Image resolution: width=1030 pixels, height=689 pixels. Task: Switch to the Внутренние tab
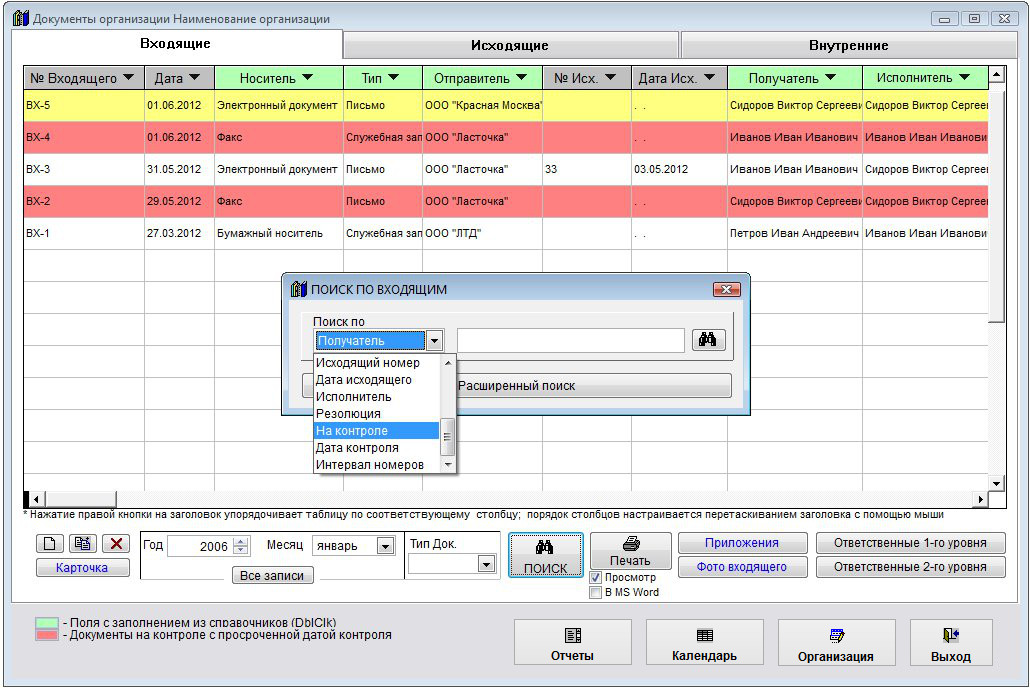[x=848, y=45]
